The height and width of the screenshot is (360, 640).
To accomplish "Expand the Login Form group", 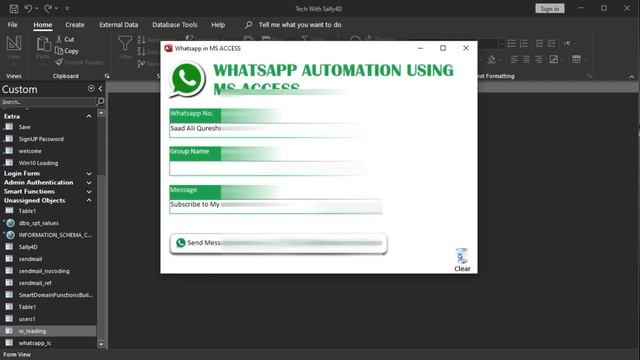I will point(89,173).
